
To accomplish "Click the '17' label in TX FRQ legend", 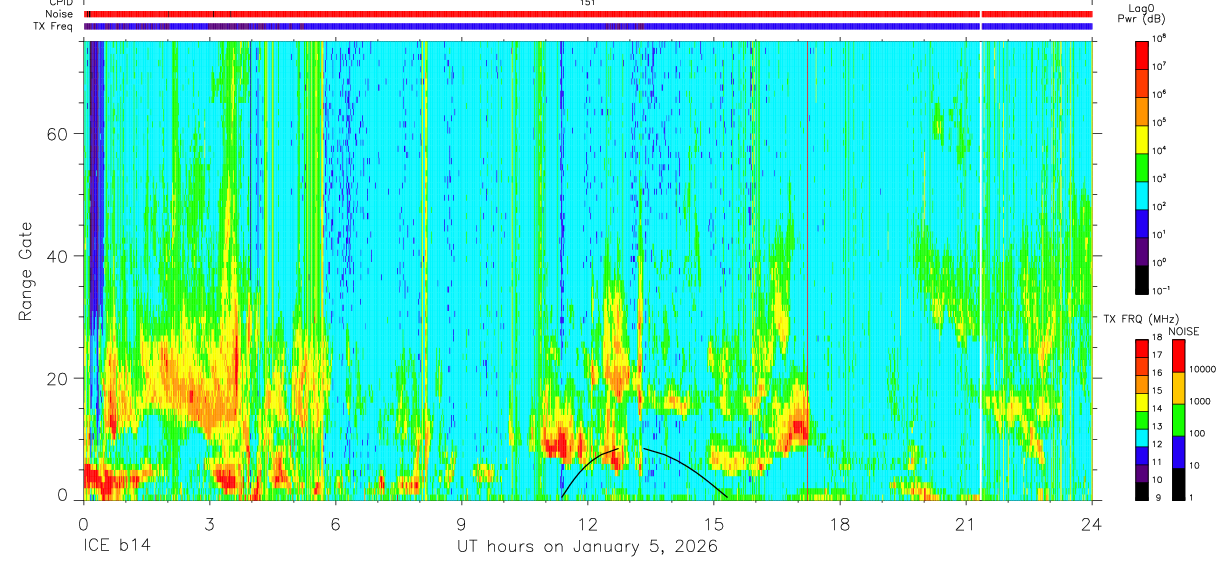I will click(1157, 355).
